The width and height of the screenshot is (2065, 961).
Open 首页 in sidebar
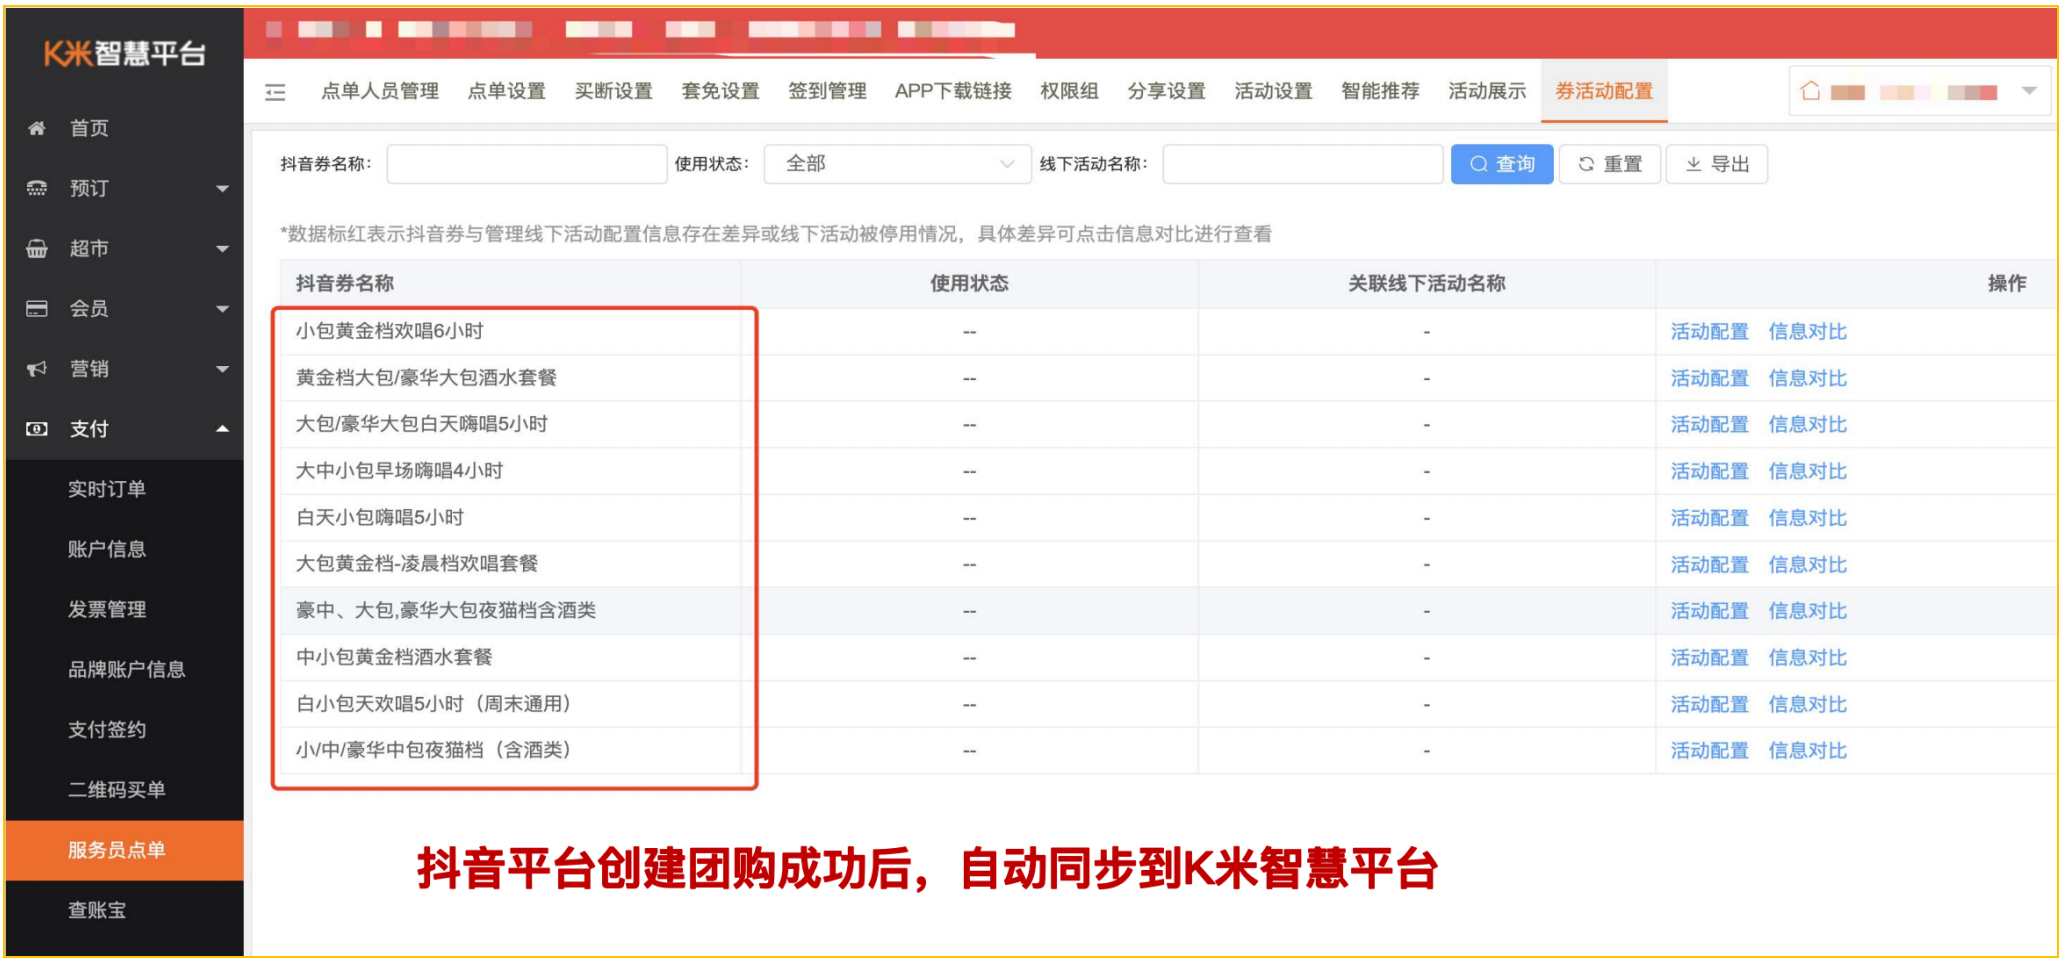[89, 128]
